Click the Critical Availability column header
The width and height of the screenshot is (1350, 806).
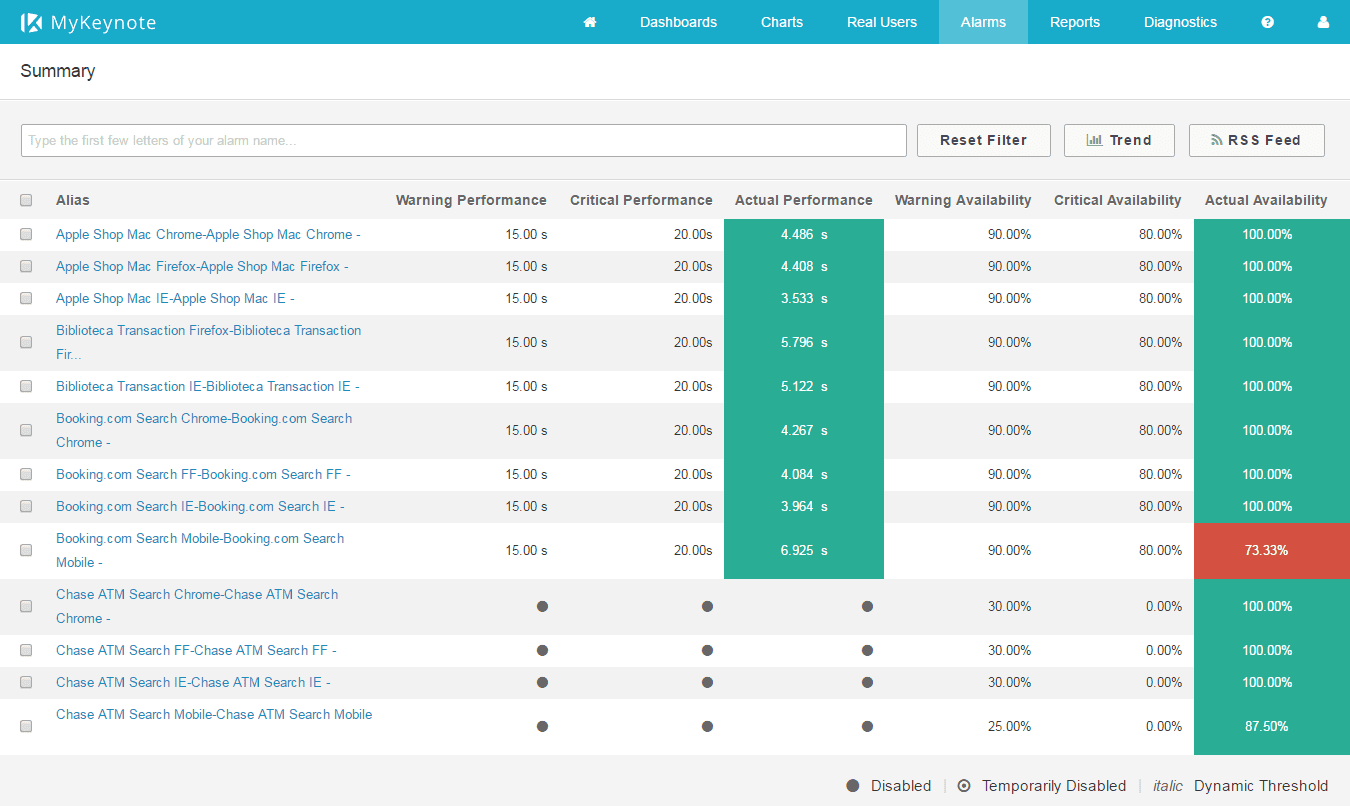pyautogui.click(x=1118, y=200)
